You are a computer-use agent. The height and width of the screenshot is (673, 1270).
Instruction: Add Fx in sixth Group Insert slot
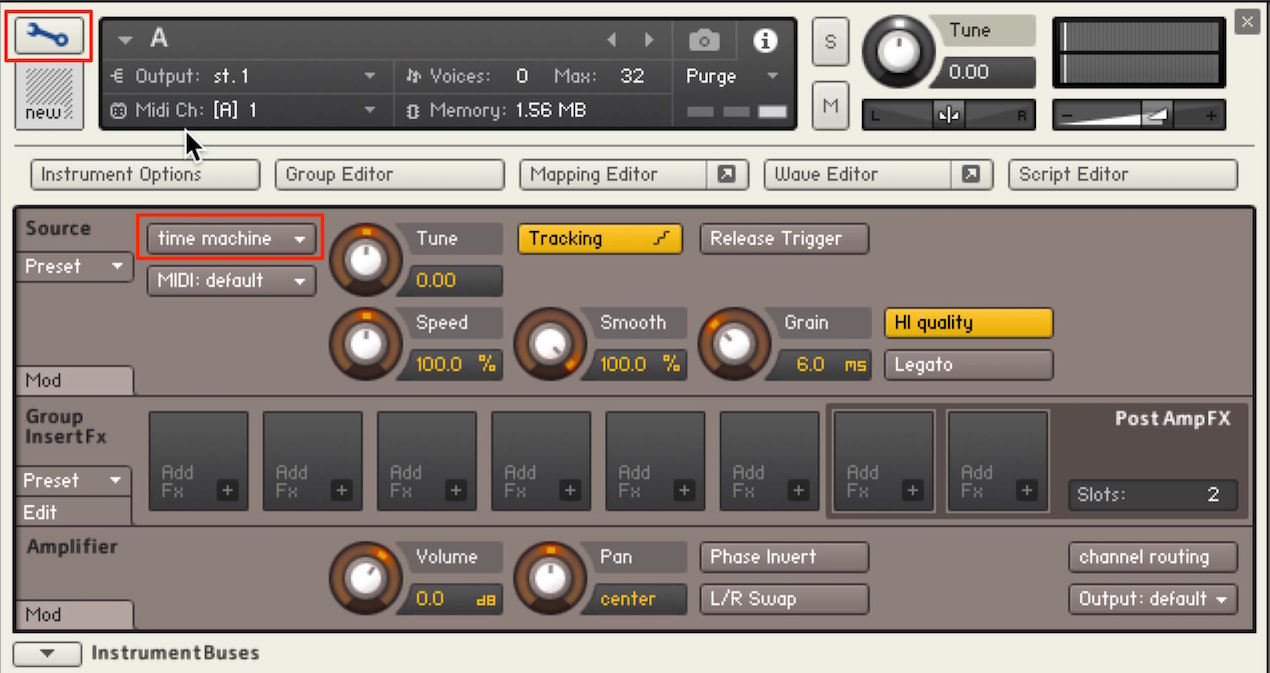(x=769, y=461)
